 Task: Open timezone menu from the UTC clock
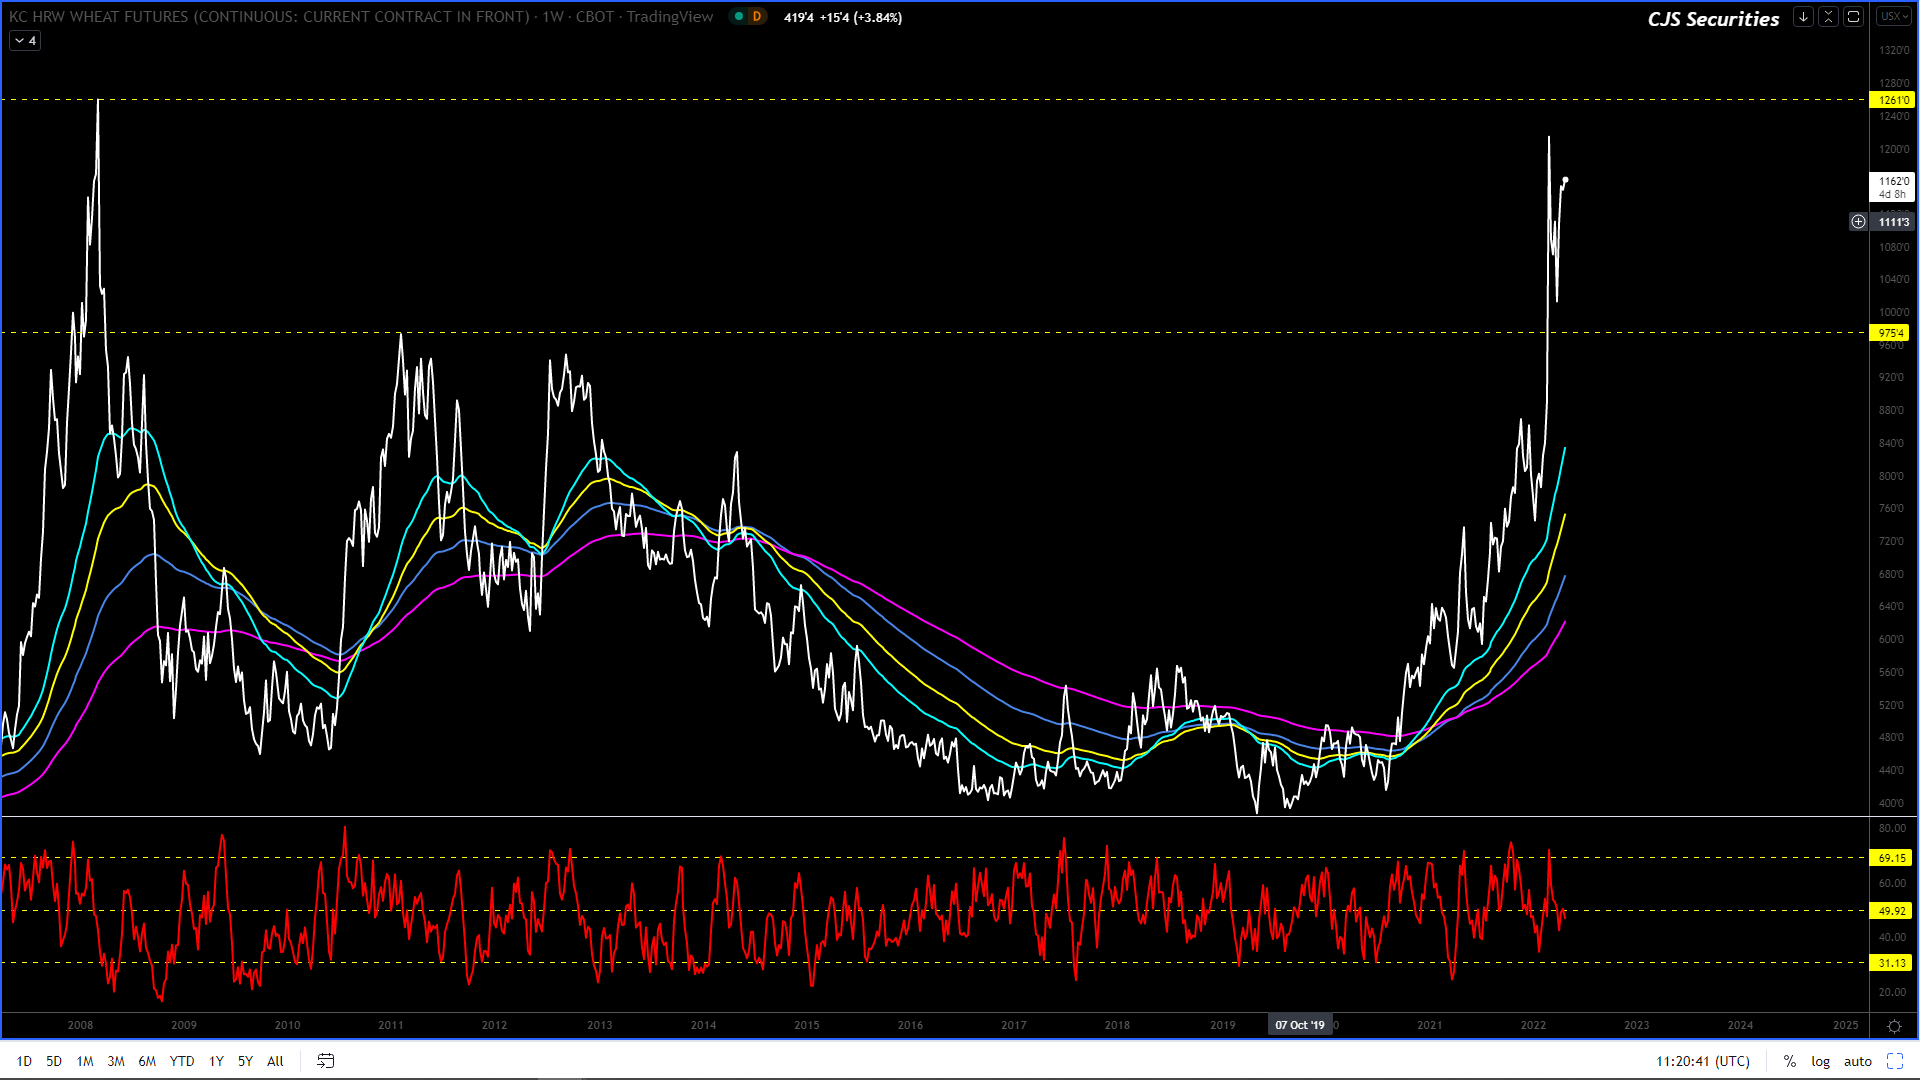coord(1702,1061)
